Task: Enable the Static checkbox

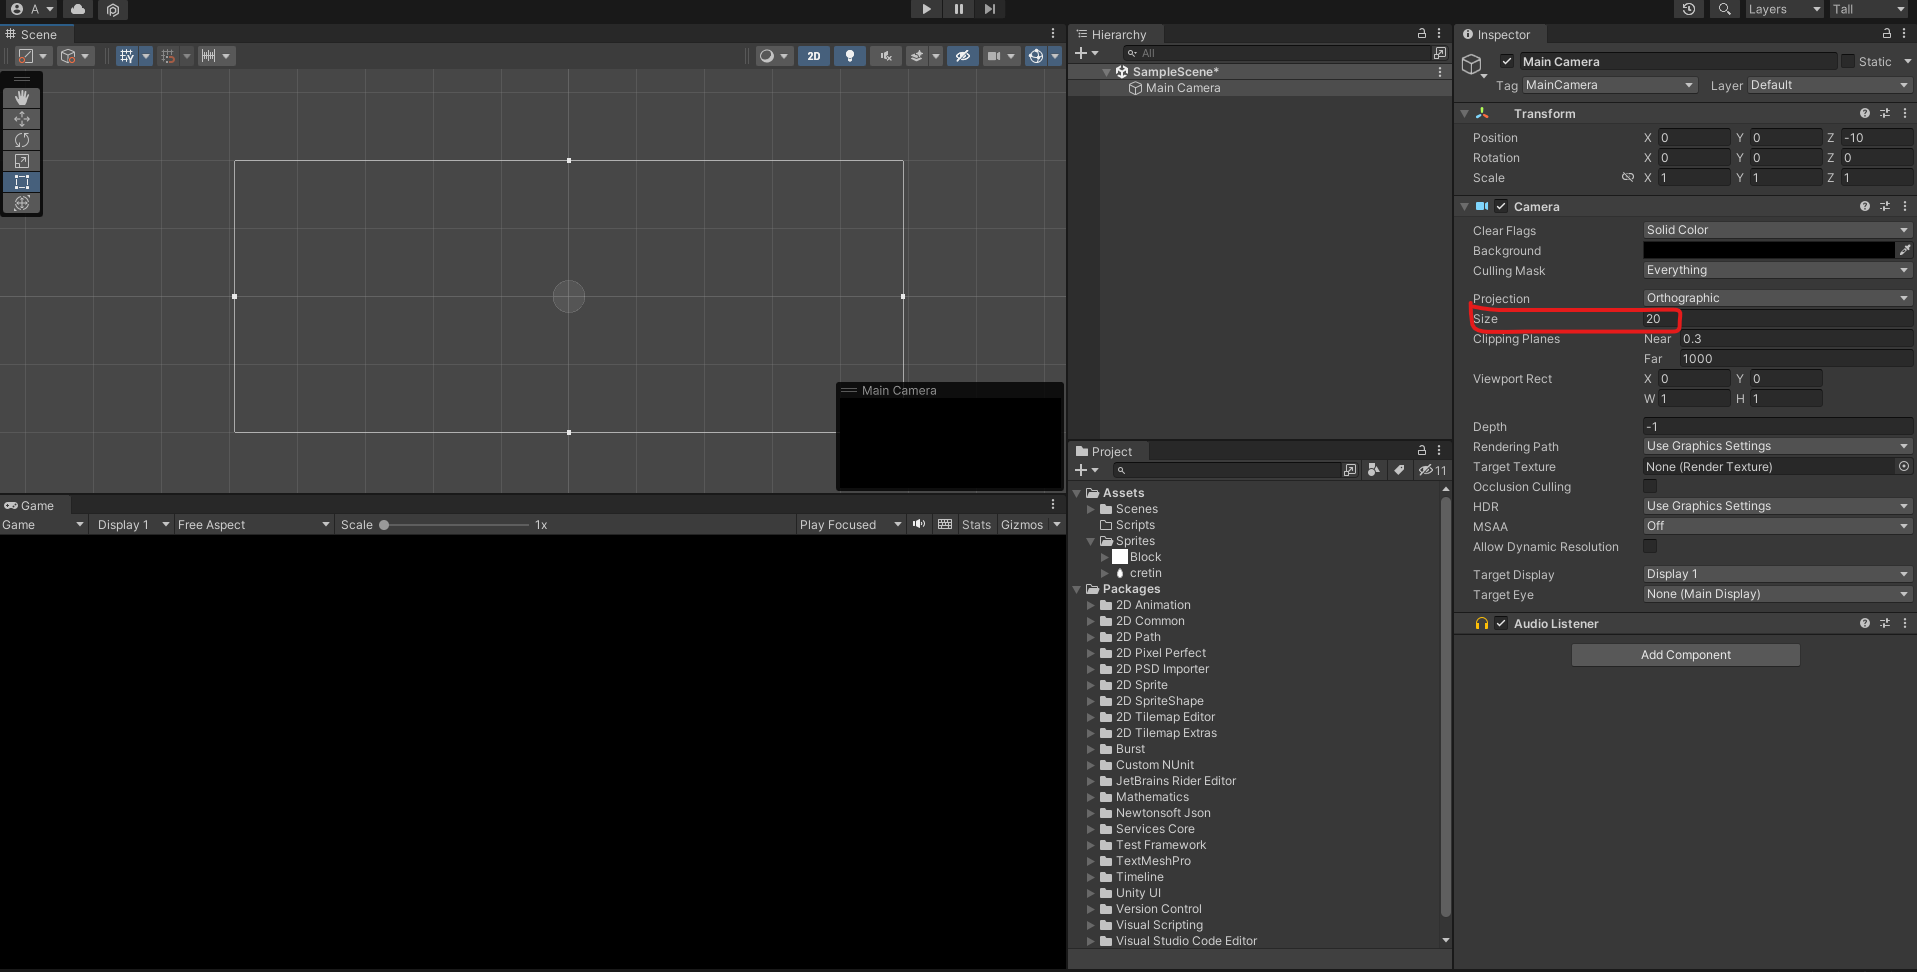Action: point(1848,62)
